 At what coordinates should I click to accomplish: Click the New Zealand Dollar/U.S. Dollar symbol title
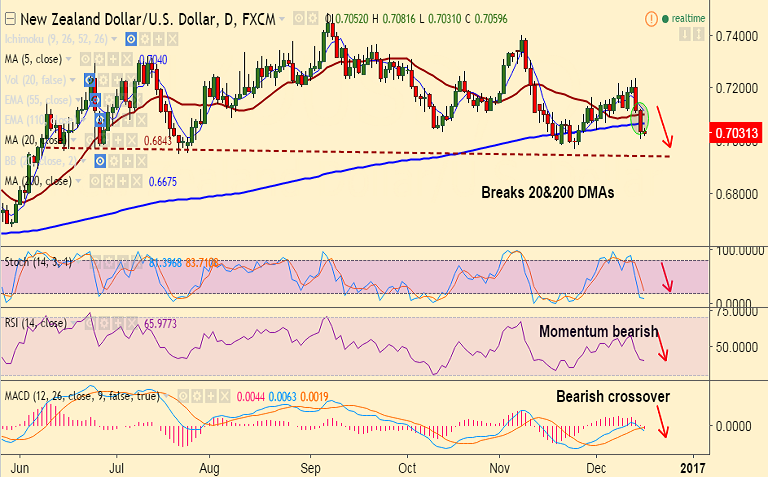click(147, 19)
